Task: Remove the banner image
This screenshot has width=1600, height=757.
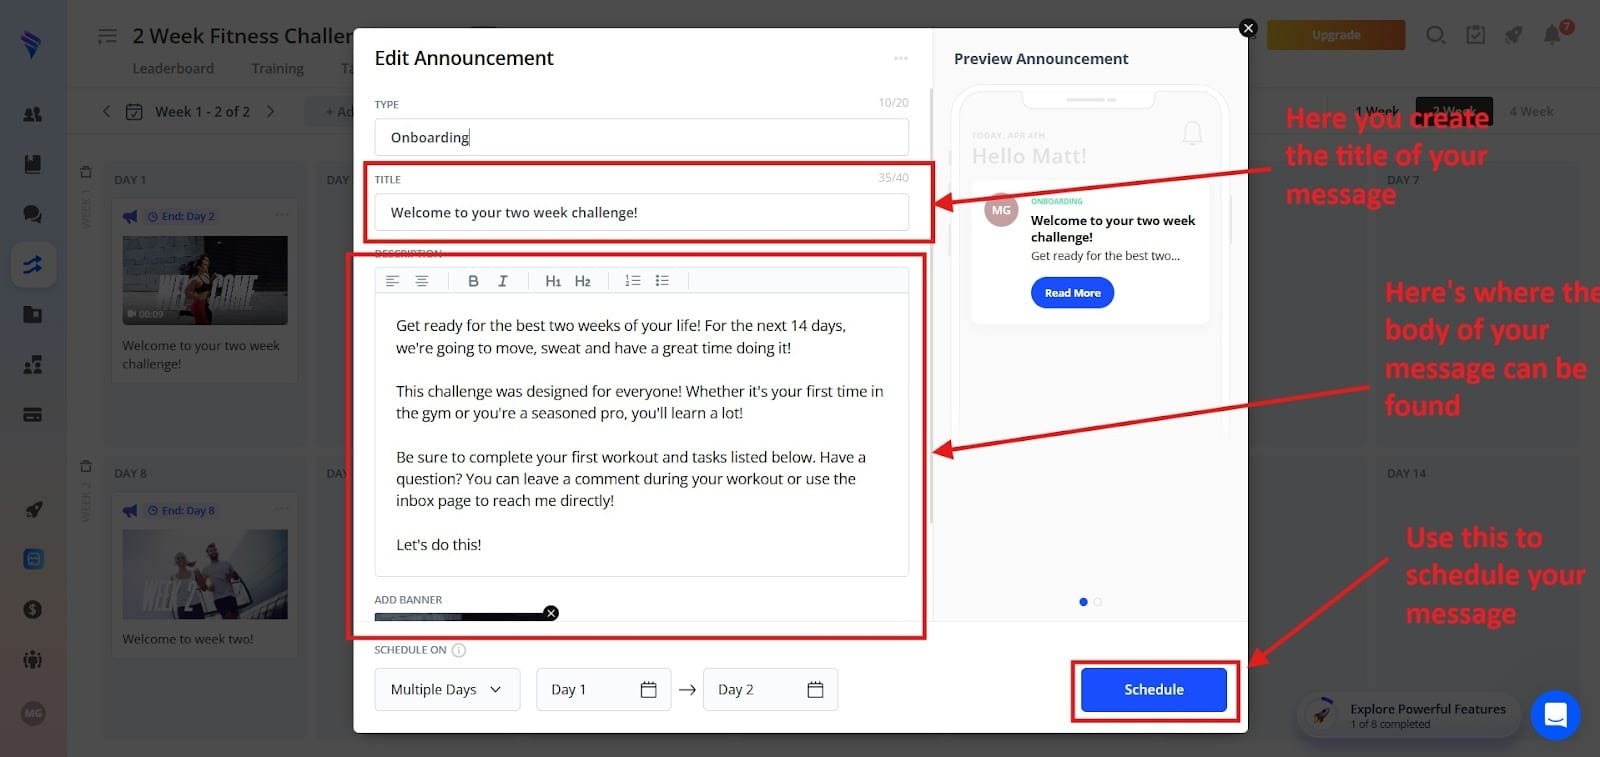Action: (x=551, y=613)
